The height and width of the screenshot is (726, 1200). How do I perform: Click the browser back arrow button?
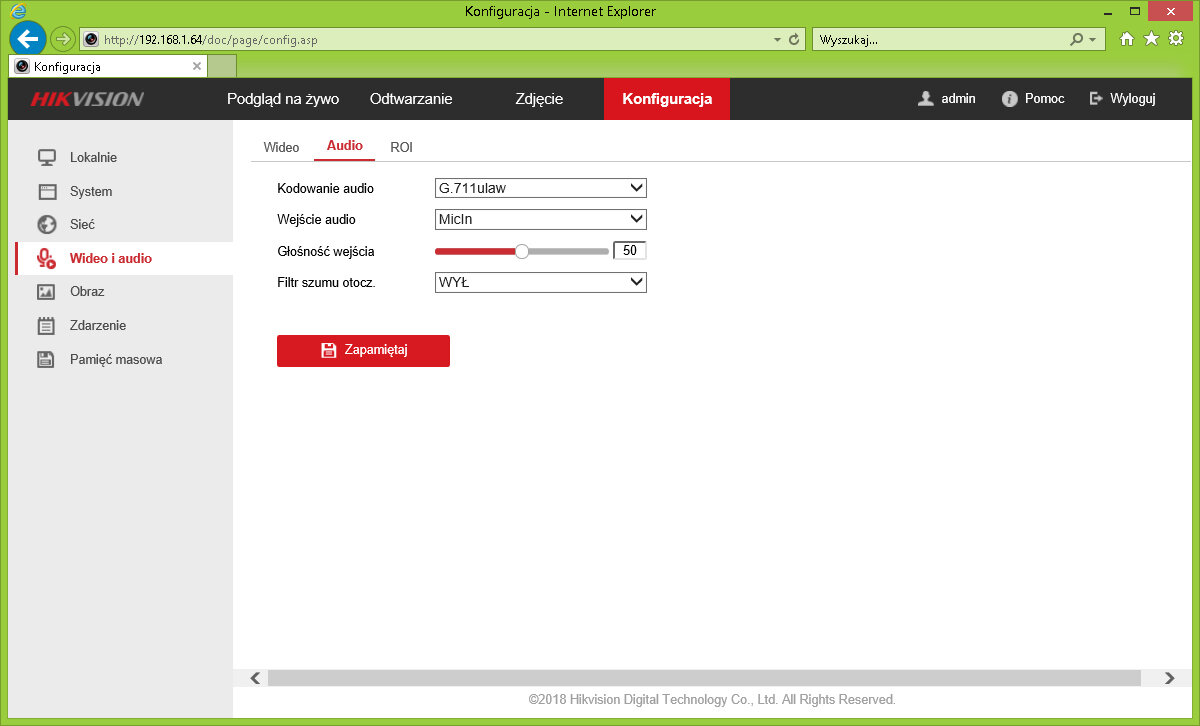coord(27,39)
